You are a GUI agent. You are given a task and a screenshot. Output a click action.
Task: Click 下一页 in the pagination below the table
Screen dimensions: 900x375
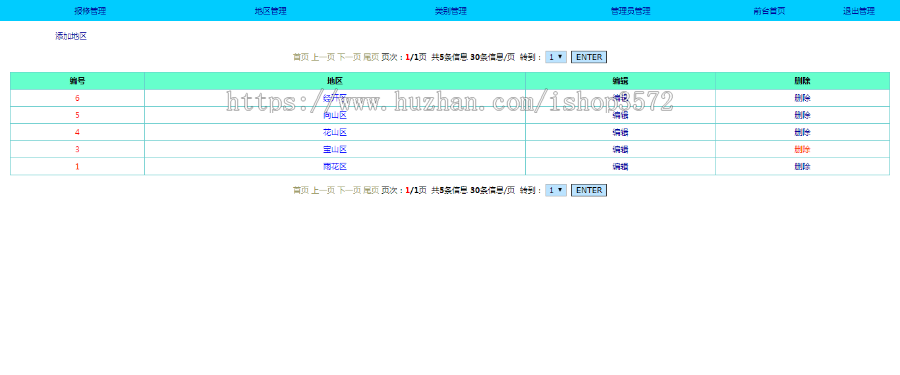(x=349, y=190)
